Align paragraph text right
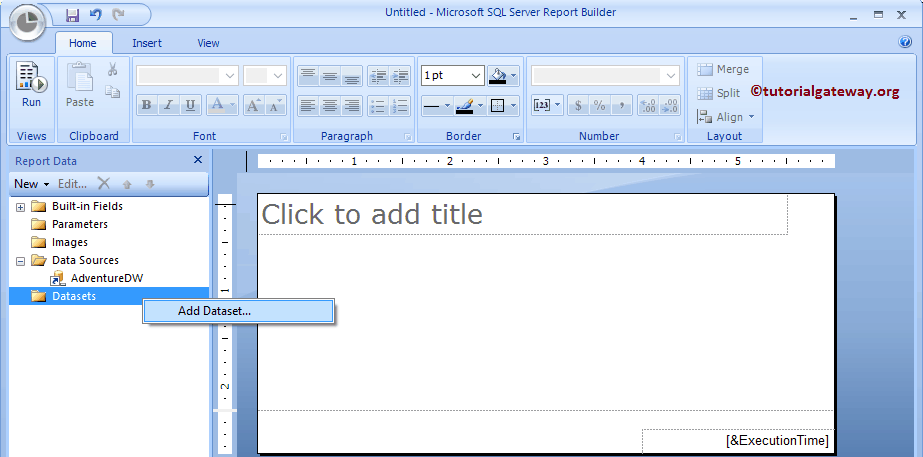The image size is (923, 457). [x=351, y=106]
